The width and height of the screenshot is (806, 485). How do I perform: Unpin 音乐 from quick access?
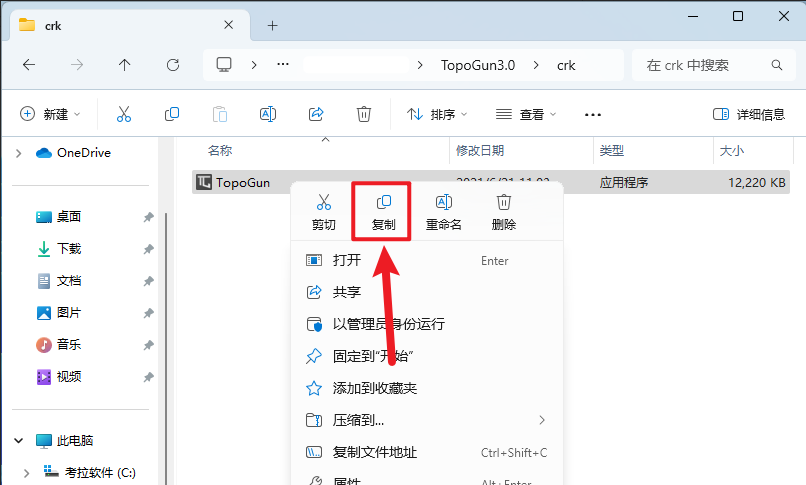pyautogui.click(x=149, y=345)
